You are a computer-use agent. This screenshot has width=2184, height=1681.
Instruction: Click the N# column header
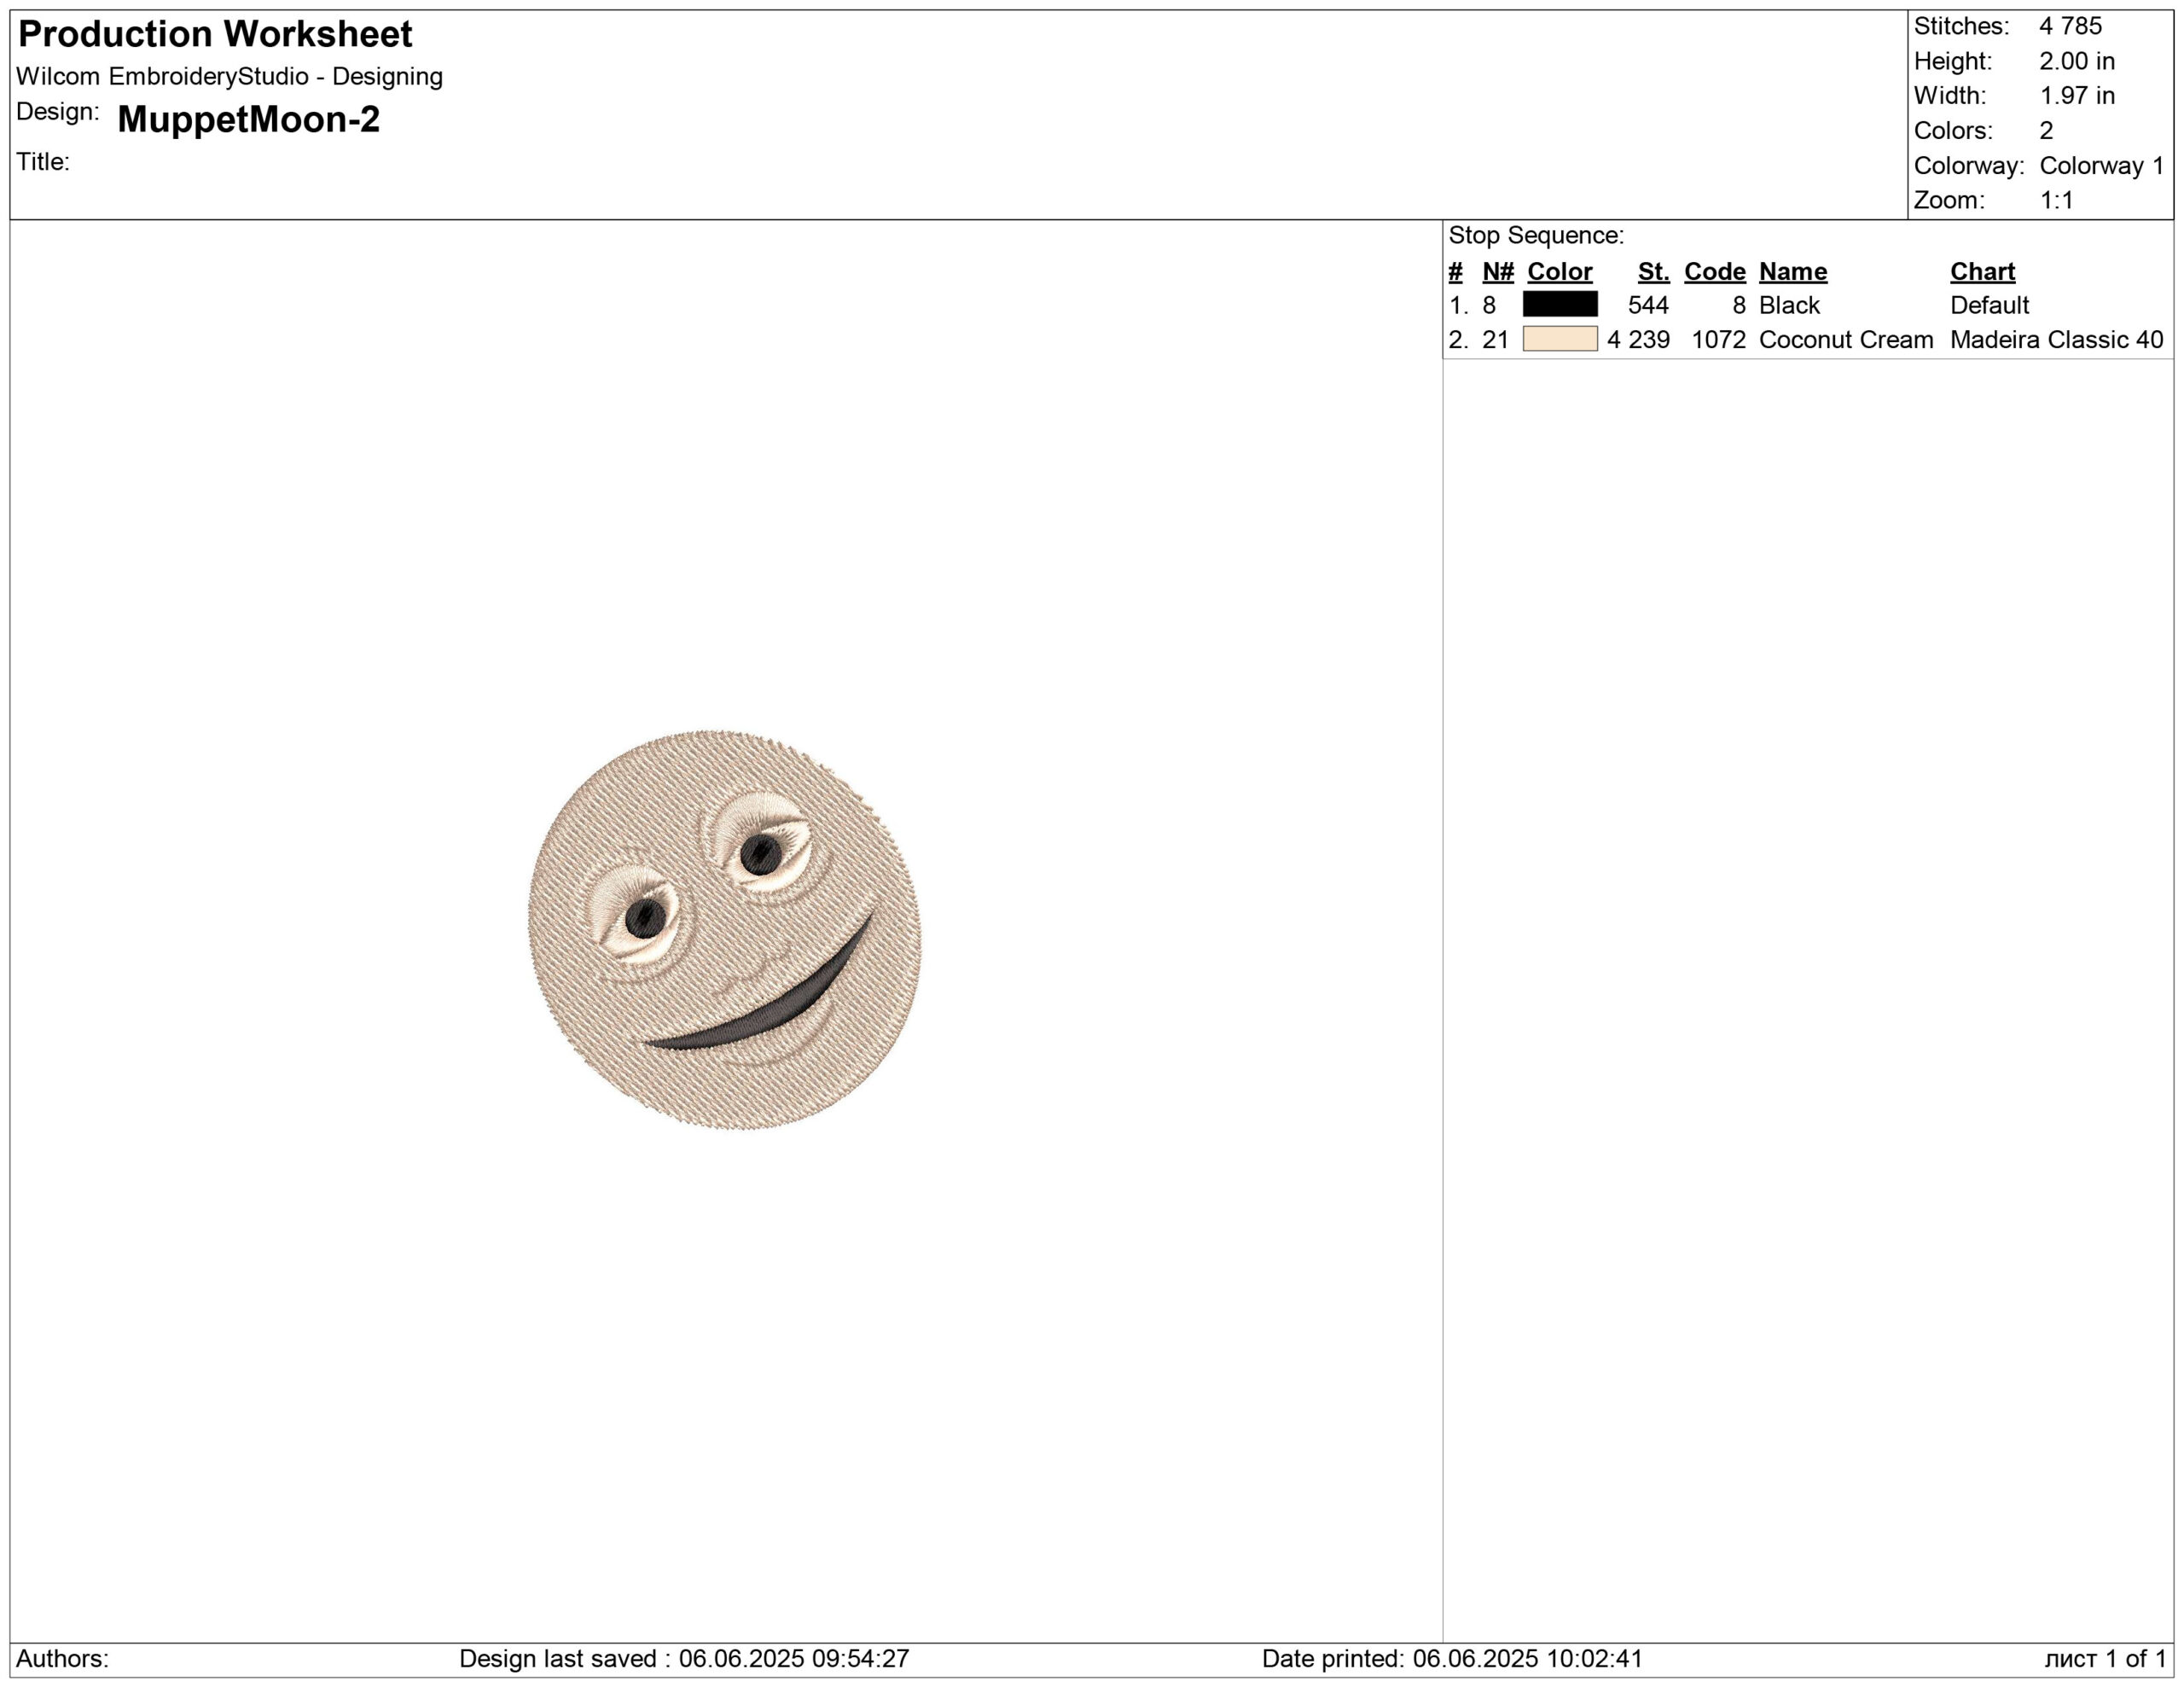pos(1497,271)
